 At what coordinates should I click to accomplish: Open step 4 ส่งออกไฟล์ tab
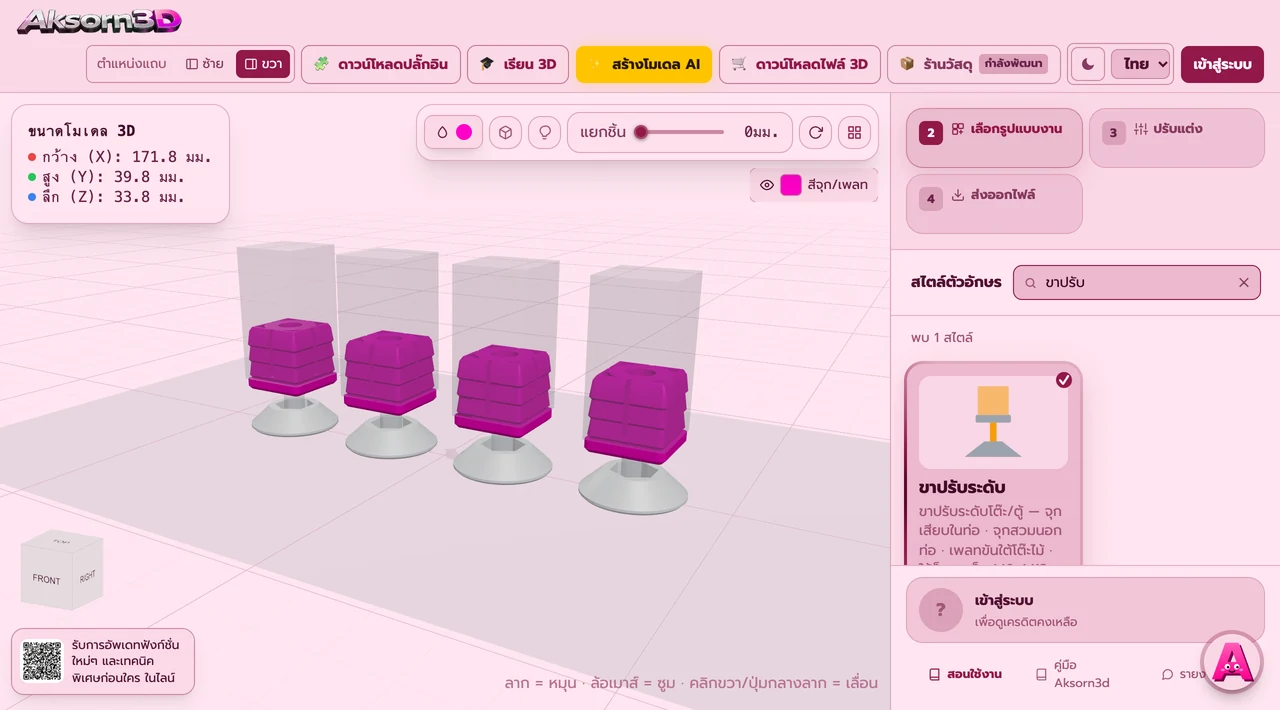coord(994,203)
